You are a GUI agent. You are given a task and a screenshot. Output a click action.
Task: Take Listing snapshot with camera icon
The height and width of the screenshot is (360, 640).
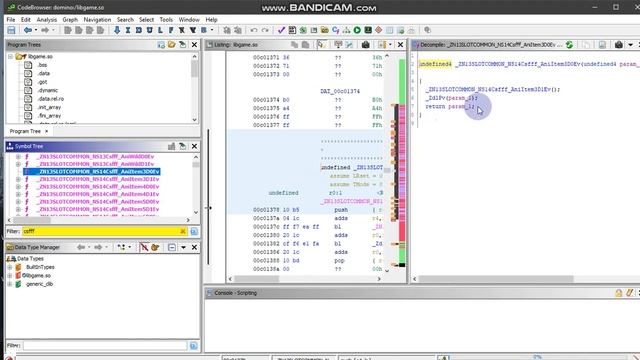coord(365,44)
